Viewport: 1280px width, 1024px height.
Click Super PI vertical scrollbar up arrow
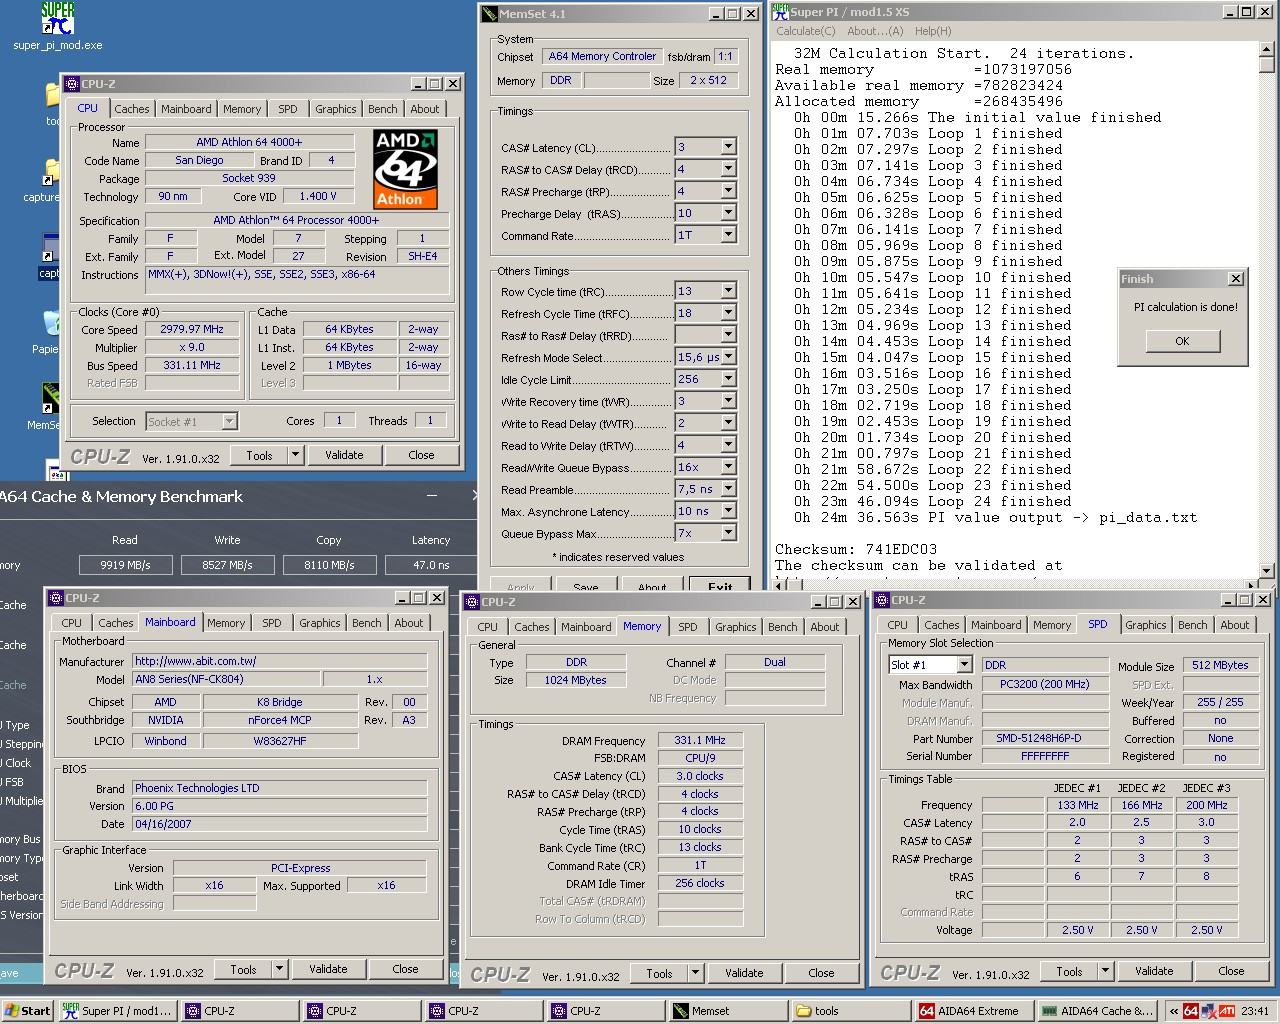click(x=1267, y=50)
